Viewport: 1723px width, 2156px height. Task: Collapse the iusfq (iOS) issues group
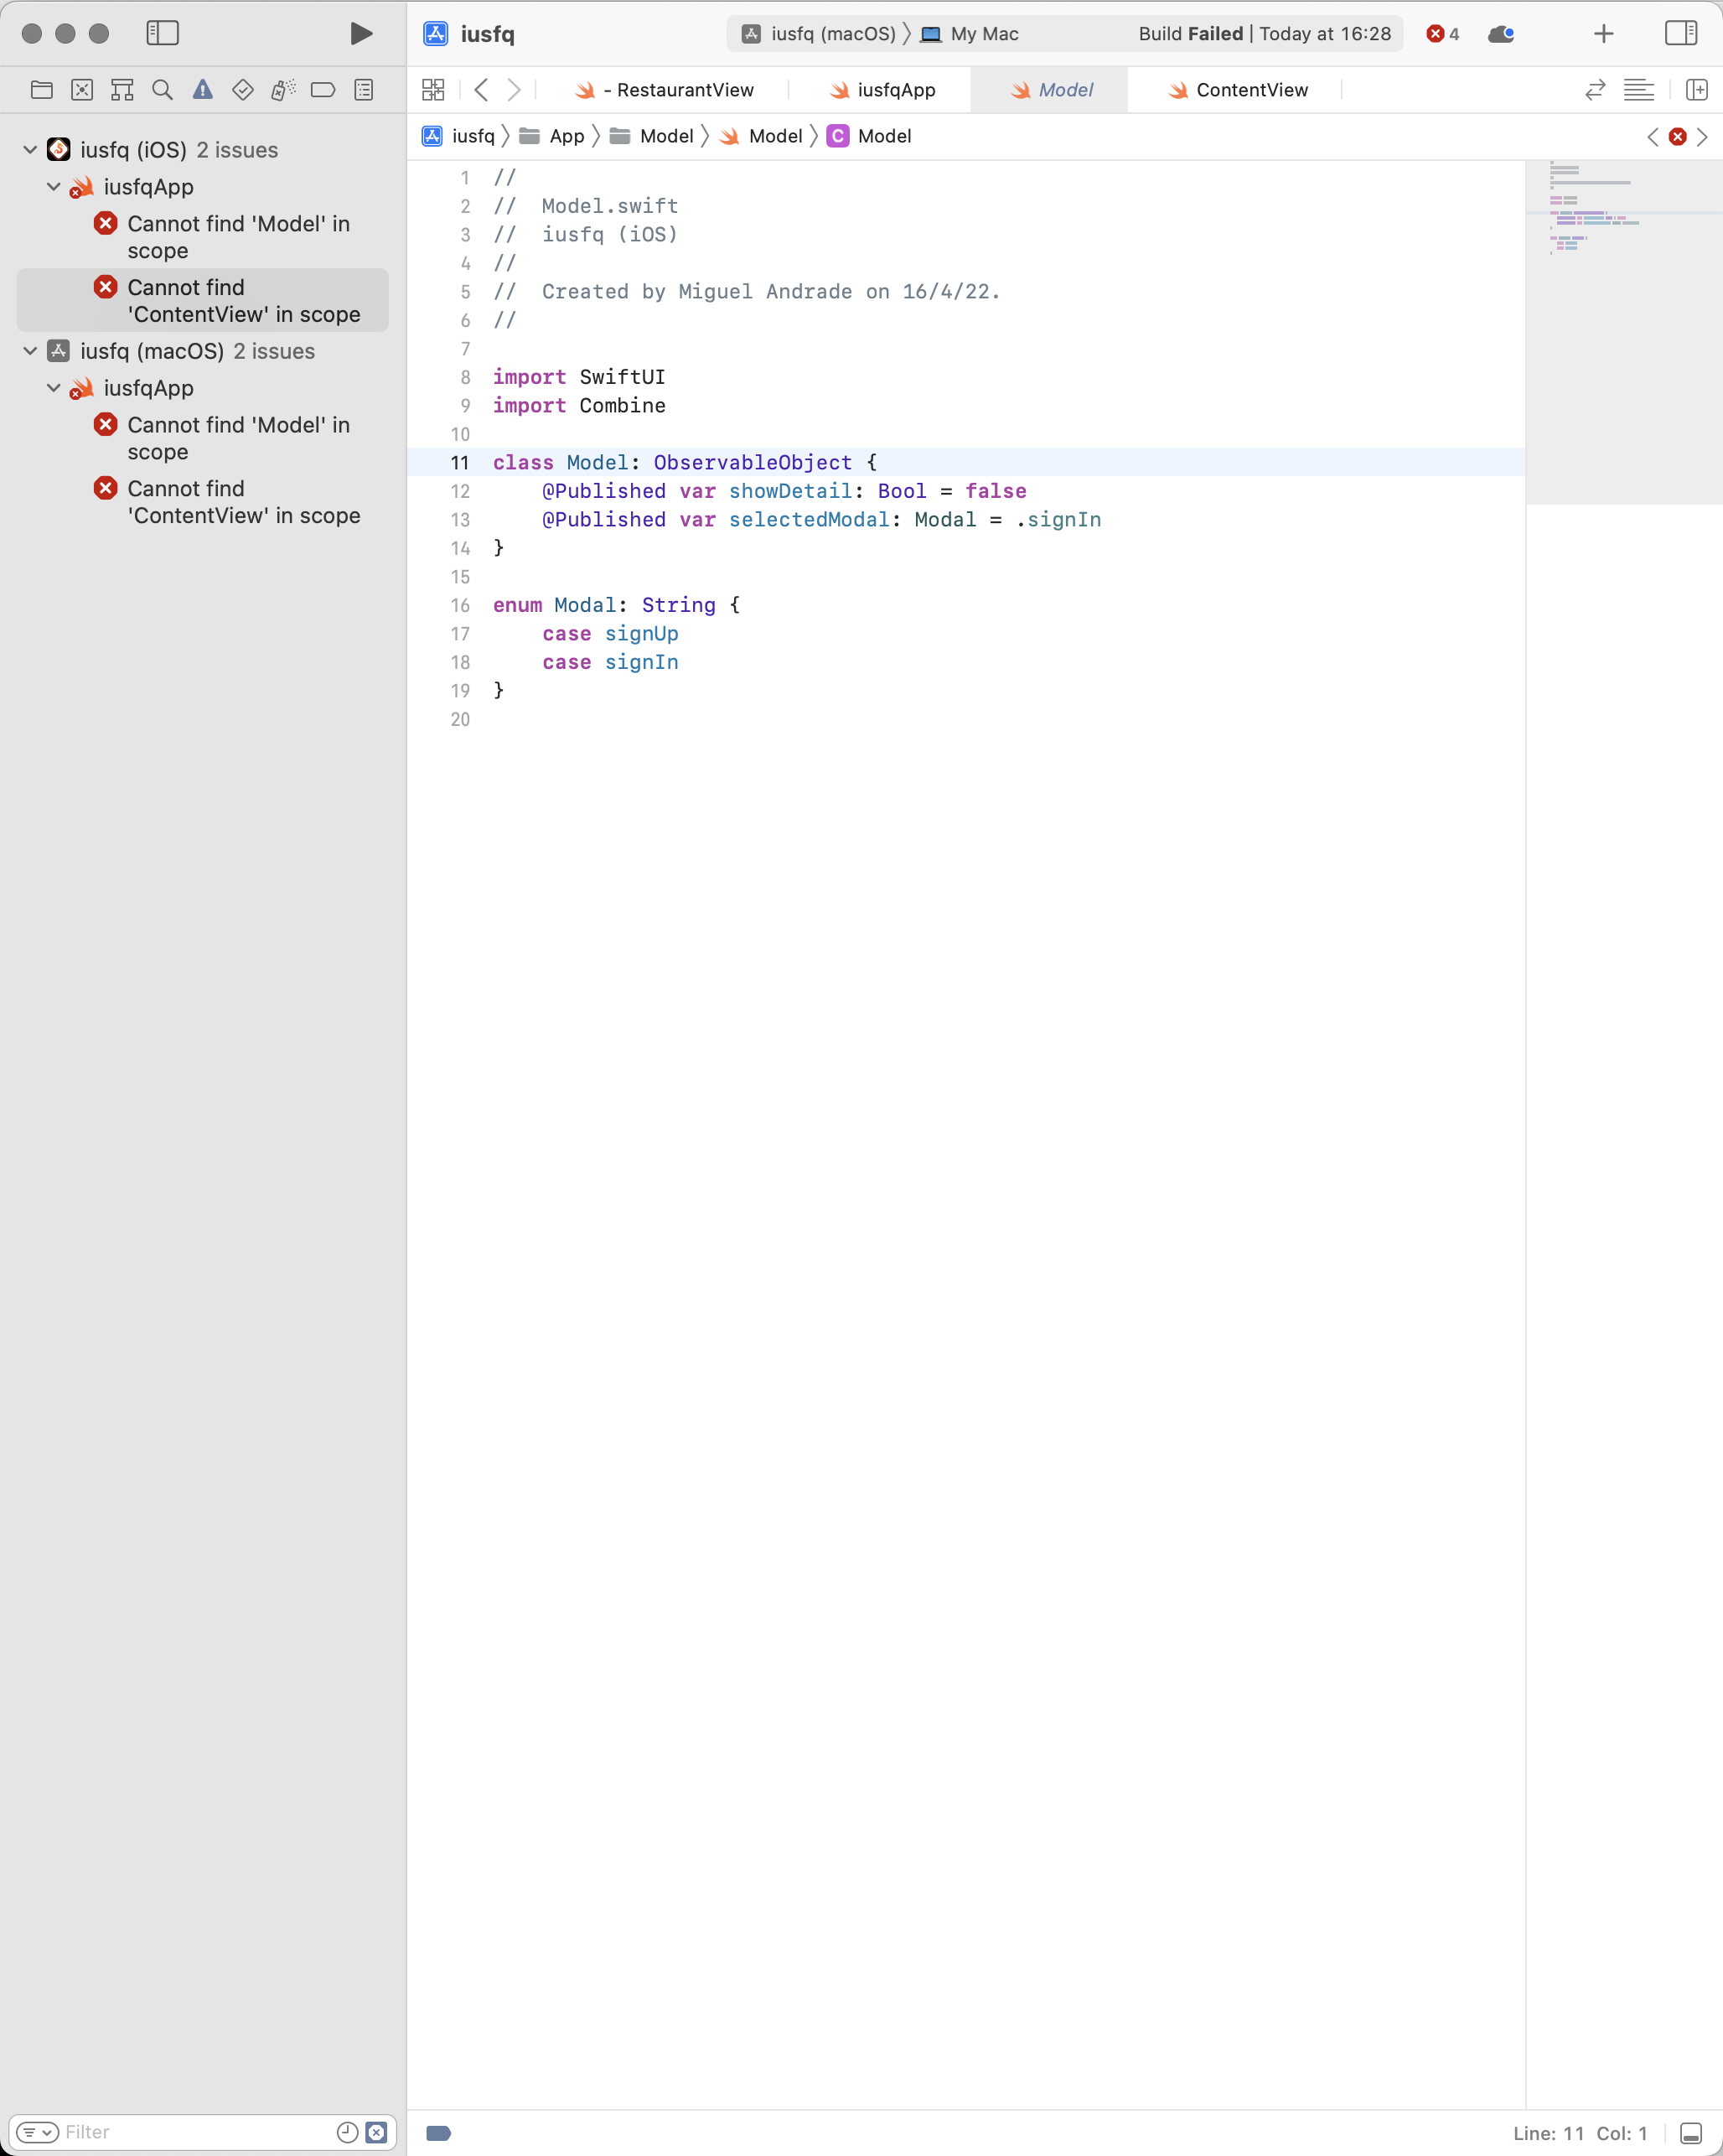pyautogui.click(x=30, y=150)
